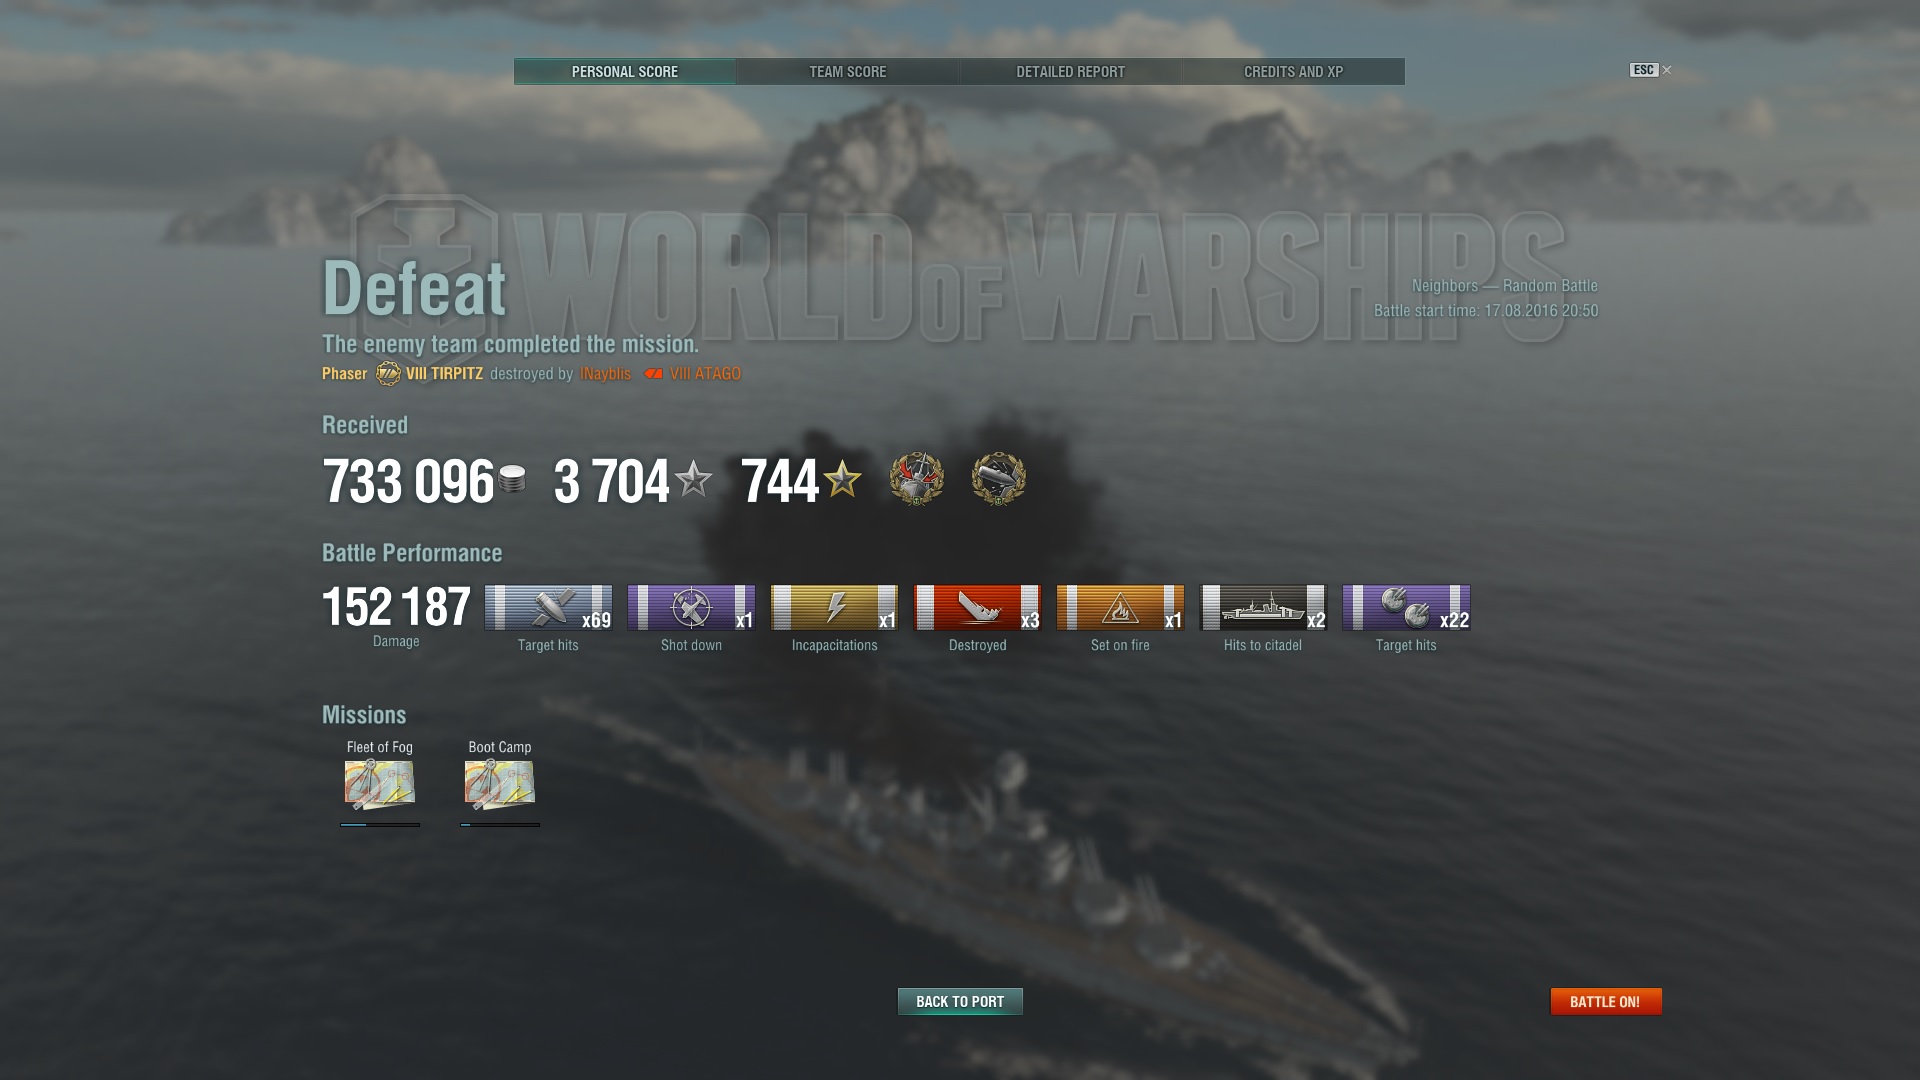
Task: Open the Detailed Report tab
Action: click(1071, 72)
